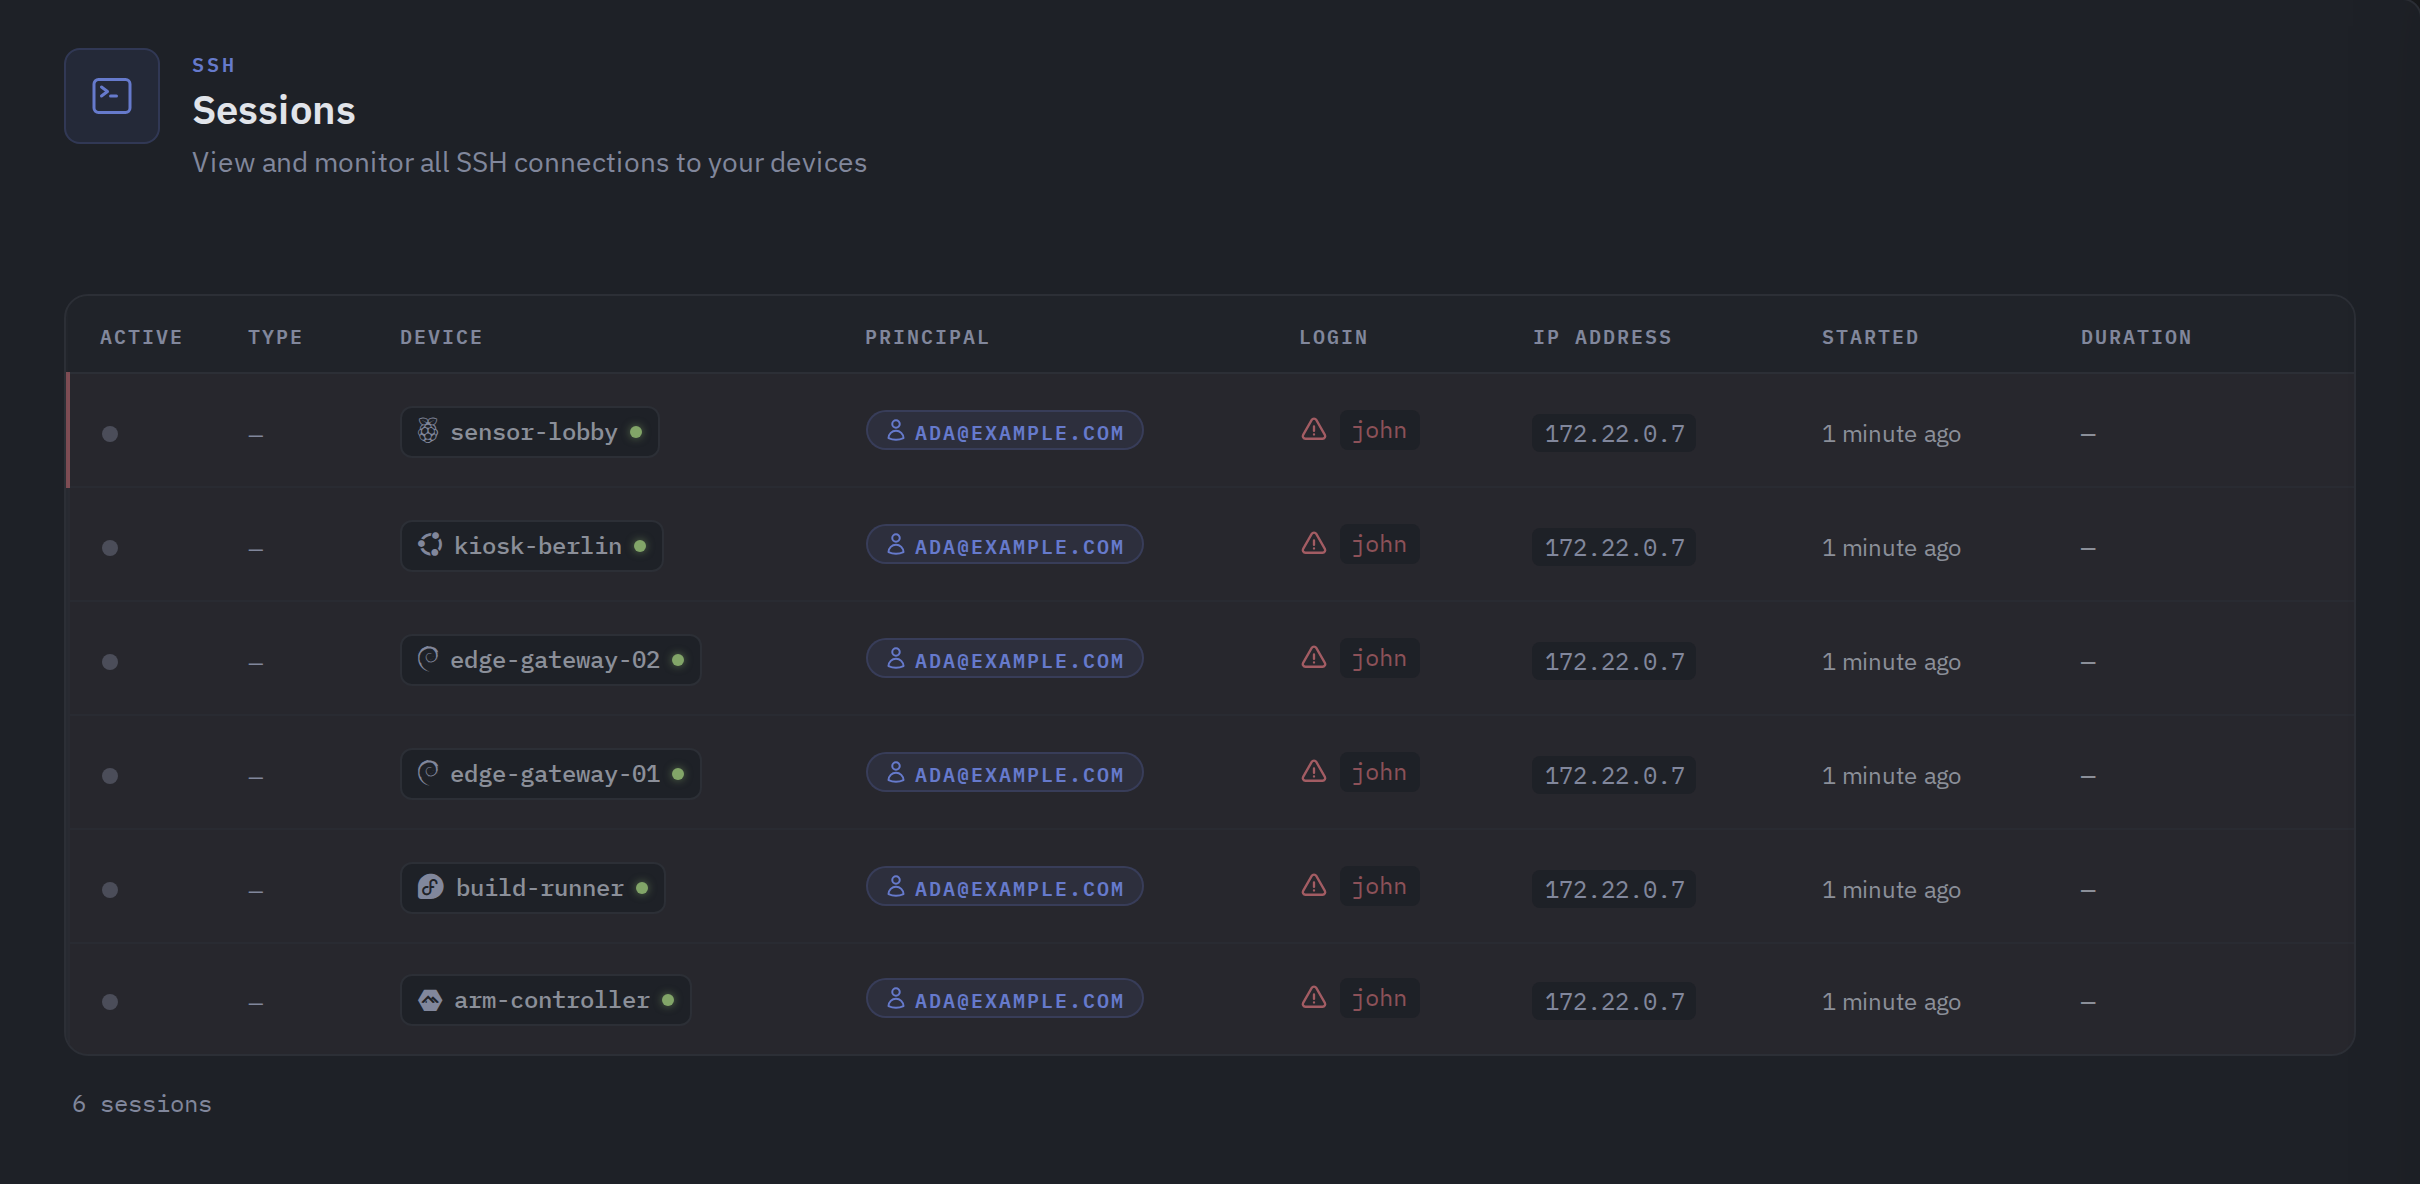Image resolution: width=2420 pixels, height=1184 pixels.
Task: Click Fedora icon on build-runner device
Action: point(430,887)
